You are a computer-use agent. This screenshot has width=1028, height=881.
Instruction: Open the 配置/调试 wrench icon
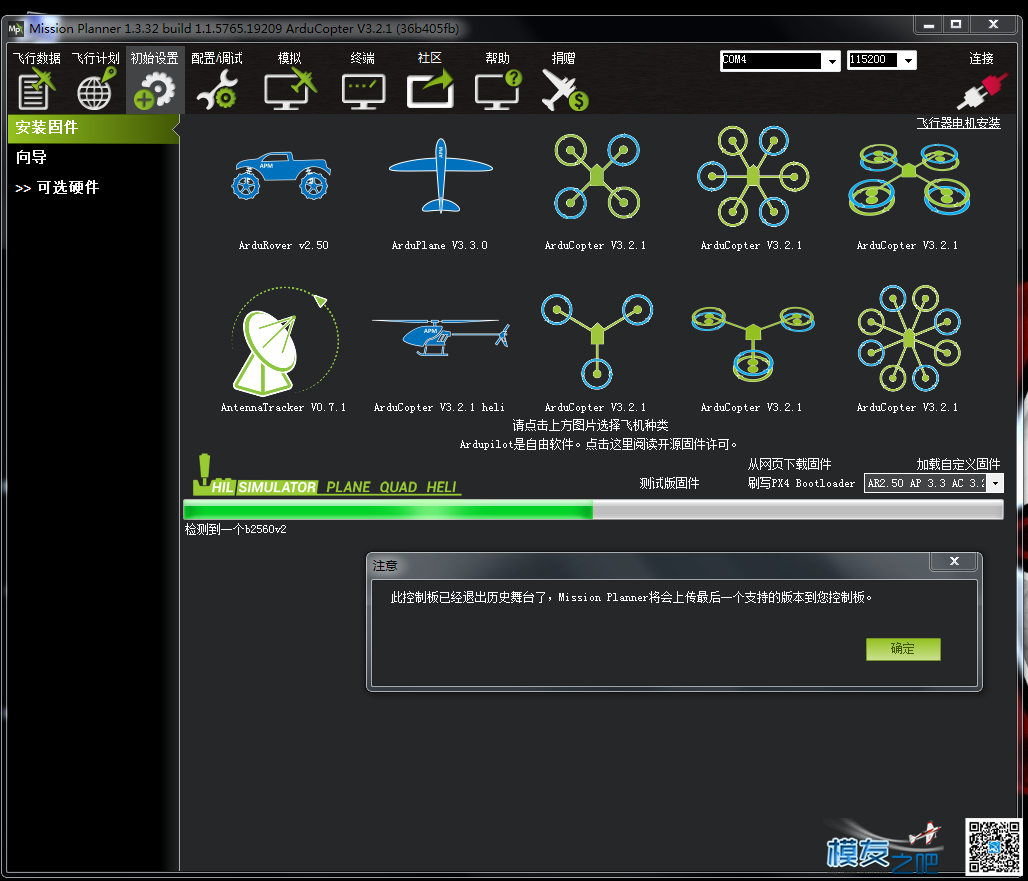tap(217, 90)
